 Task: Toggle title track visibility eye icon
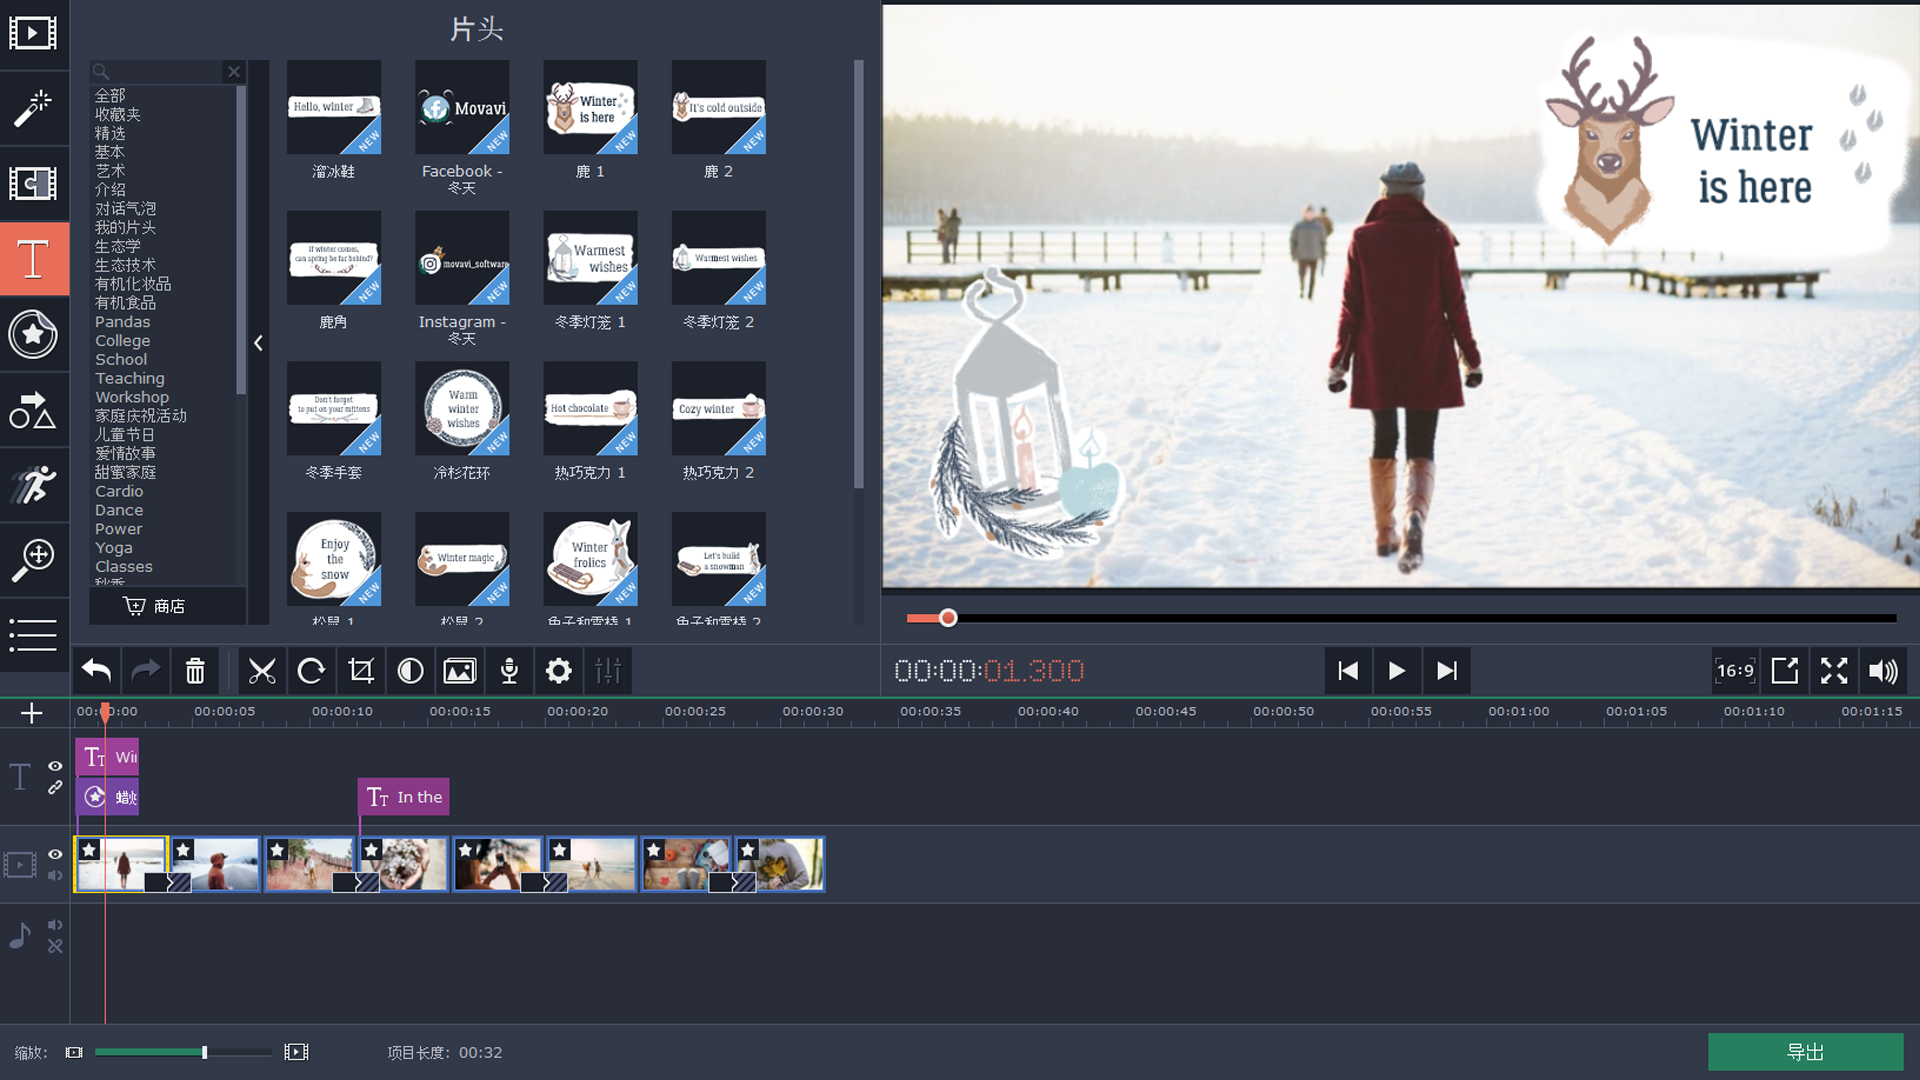click(55, 766)
